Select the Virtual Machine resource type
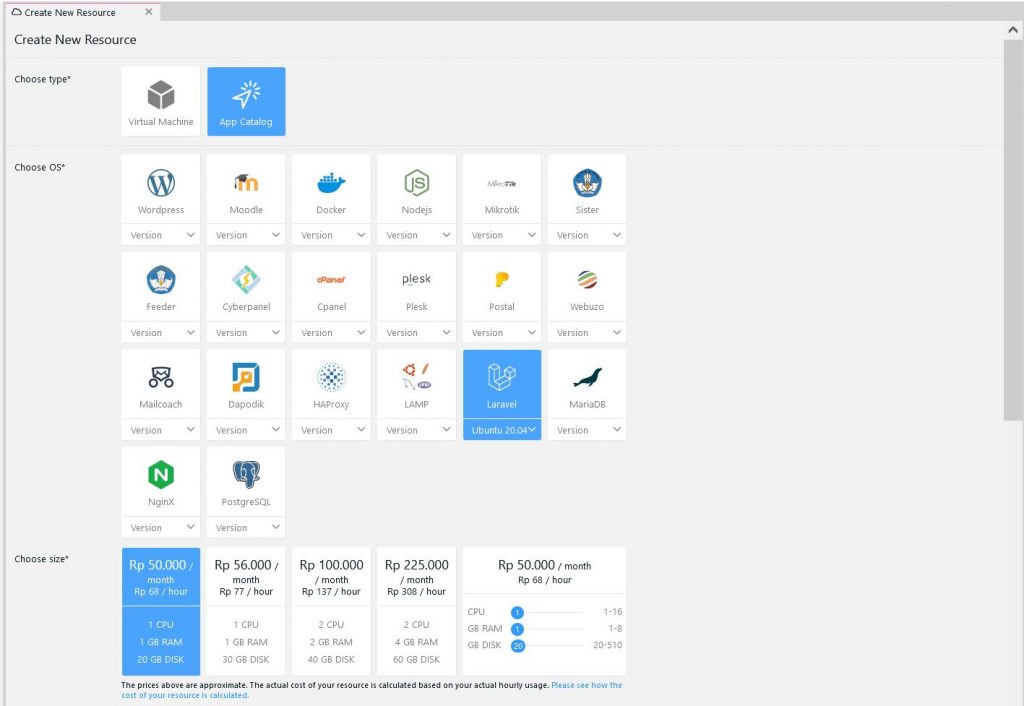Viewport: 1024px width, 706px height. (x=160, y=100)
